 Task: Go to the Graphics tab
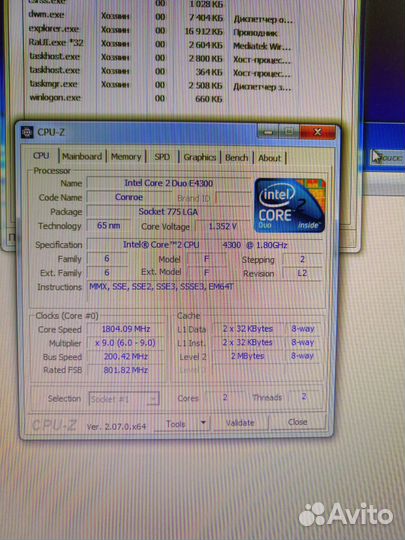pyautogui.click(x=200, y=157)
